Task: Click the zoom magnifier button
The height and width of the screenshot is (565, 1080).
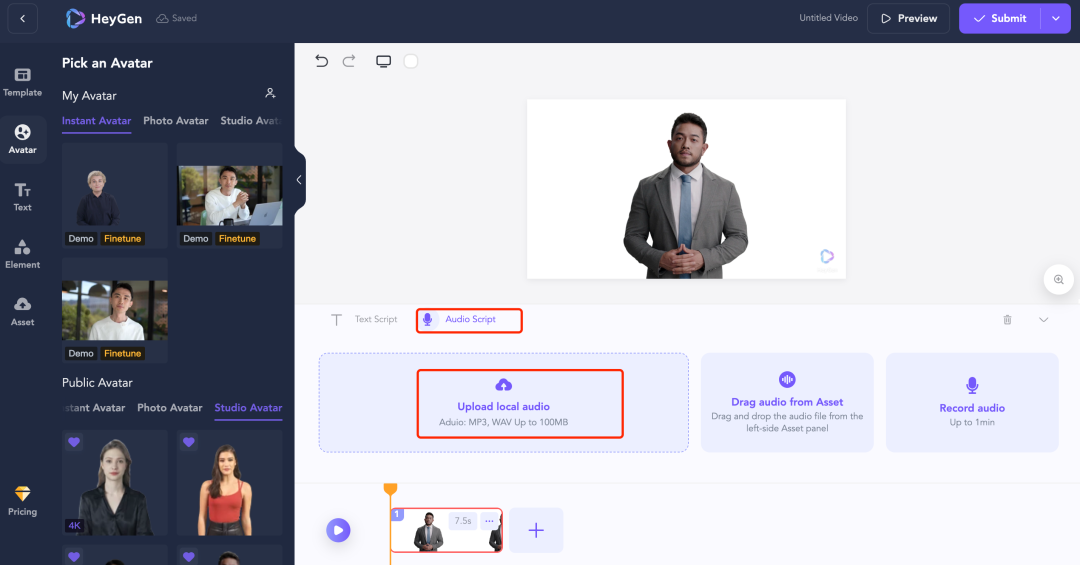Action: click(1059, 280)
